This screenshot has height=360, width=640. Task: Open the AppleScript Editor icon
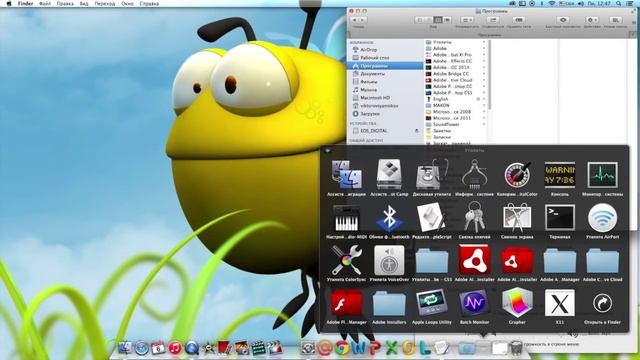431,218
